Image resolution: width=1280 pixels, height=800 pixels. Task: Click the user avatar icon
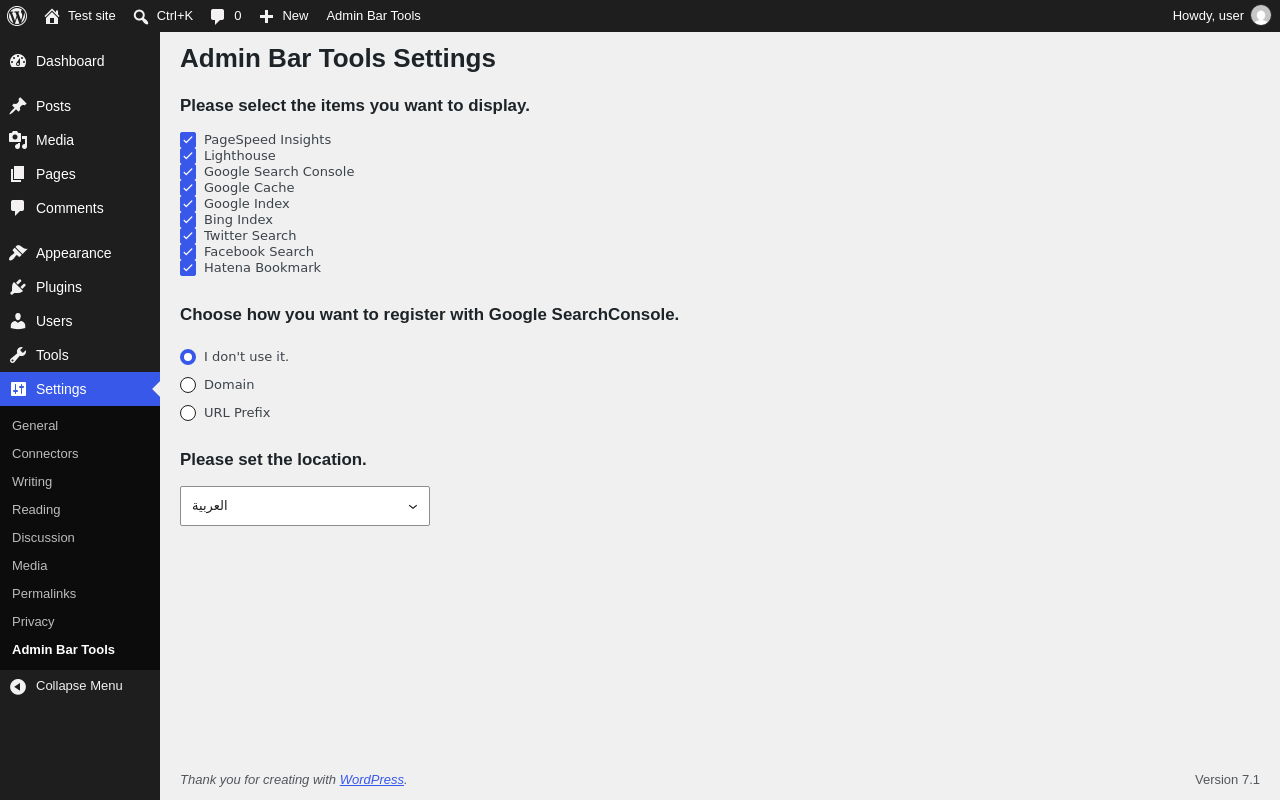tap(1261, 15)
